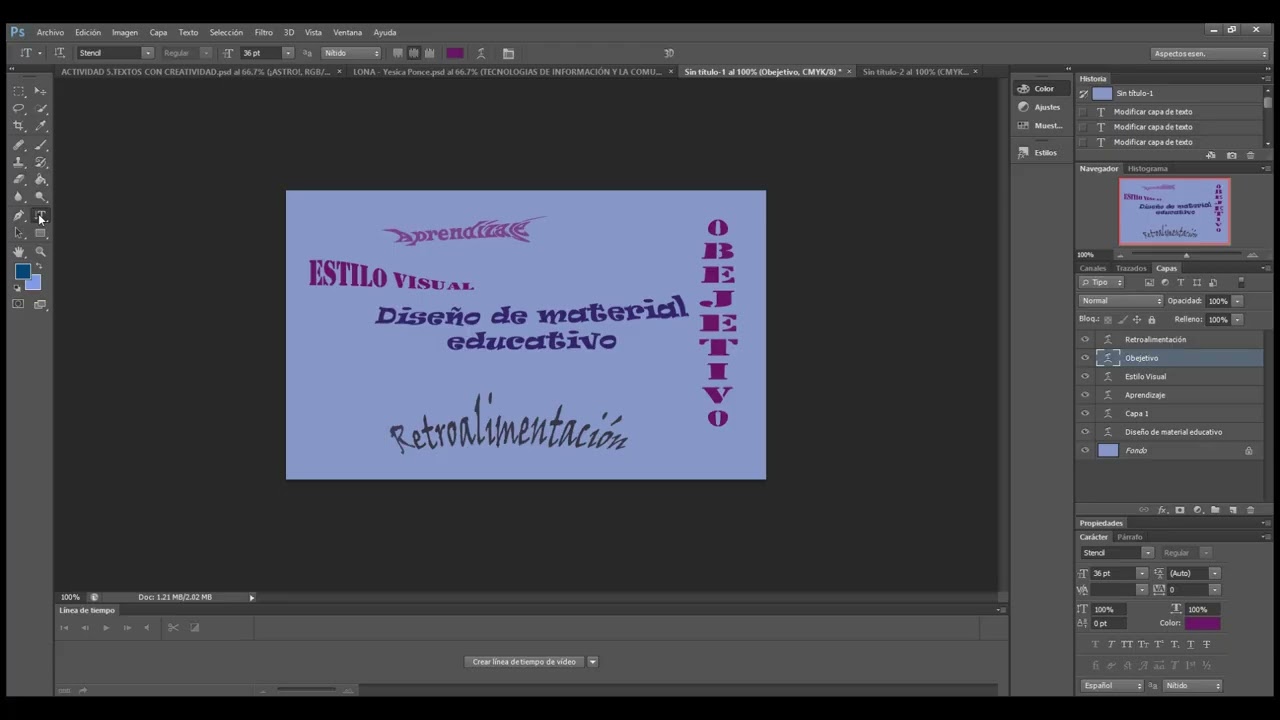Open font family dropdown in options bar
1280x720 pixels.
tap(147, 53)
